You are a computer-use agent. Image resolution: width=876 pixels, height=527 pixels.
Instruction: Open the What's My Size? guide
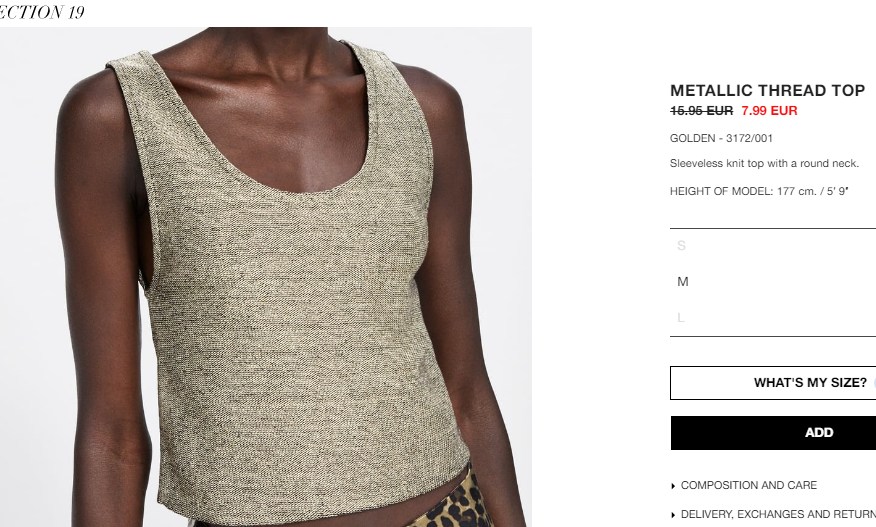tap(773, 383)
